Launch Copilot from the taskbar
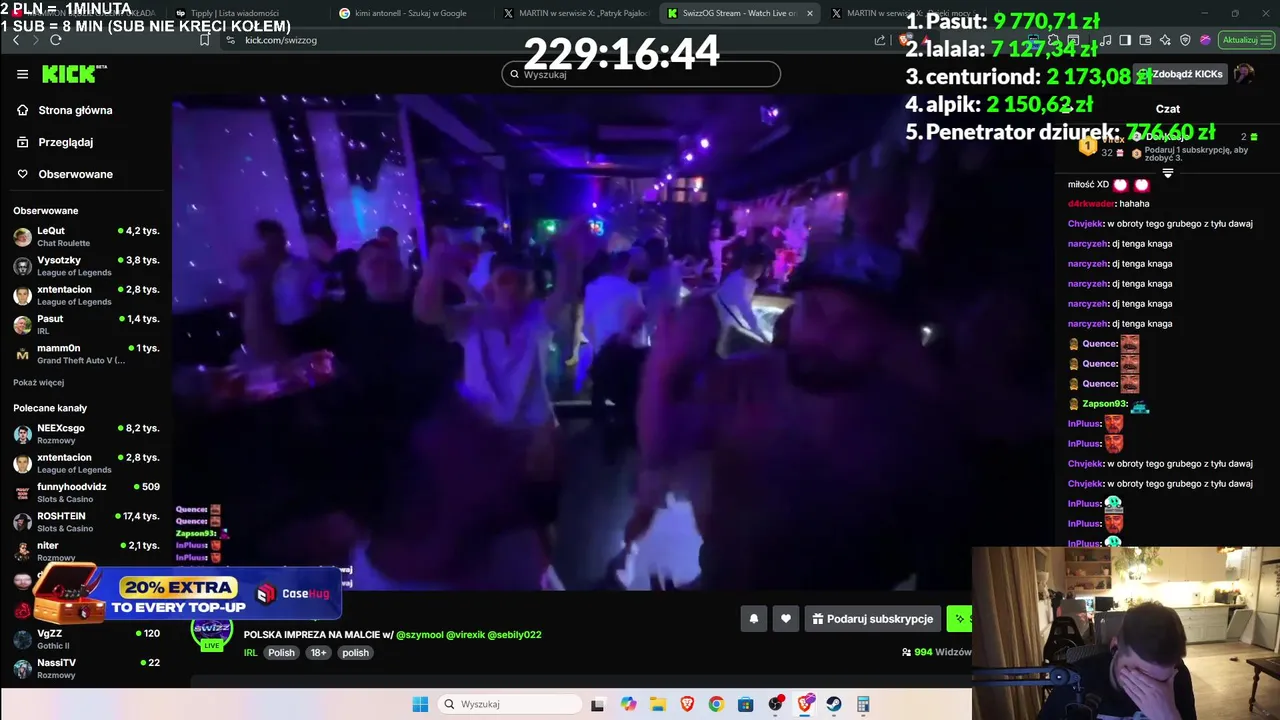This screenshot has height=720, width=1280. (x=628, y=704)
